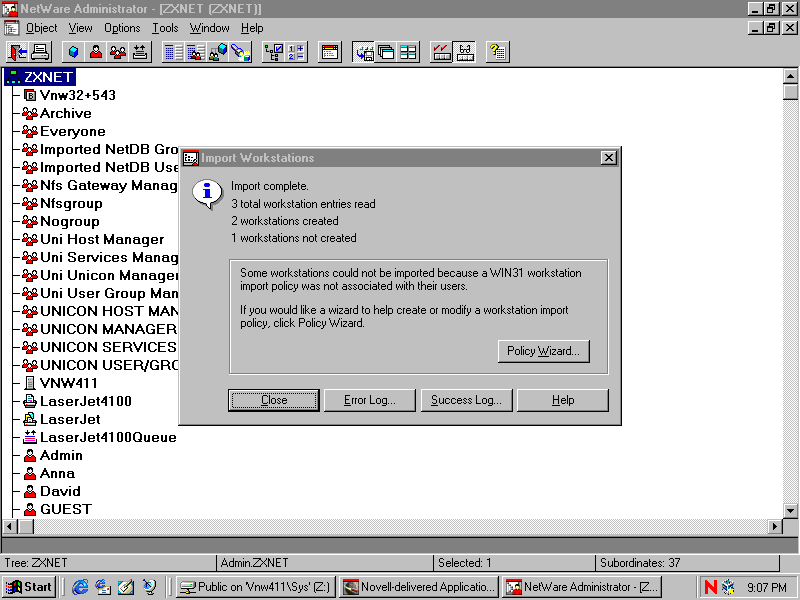800x600 pixels.
Task: Click the eyeglasses view toolbar icon
Action: coord(464,52)
